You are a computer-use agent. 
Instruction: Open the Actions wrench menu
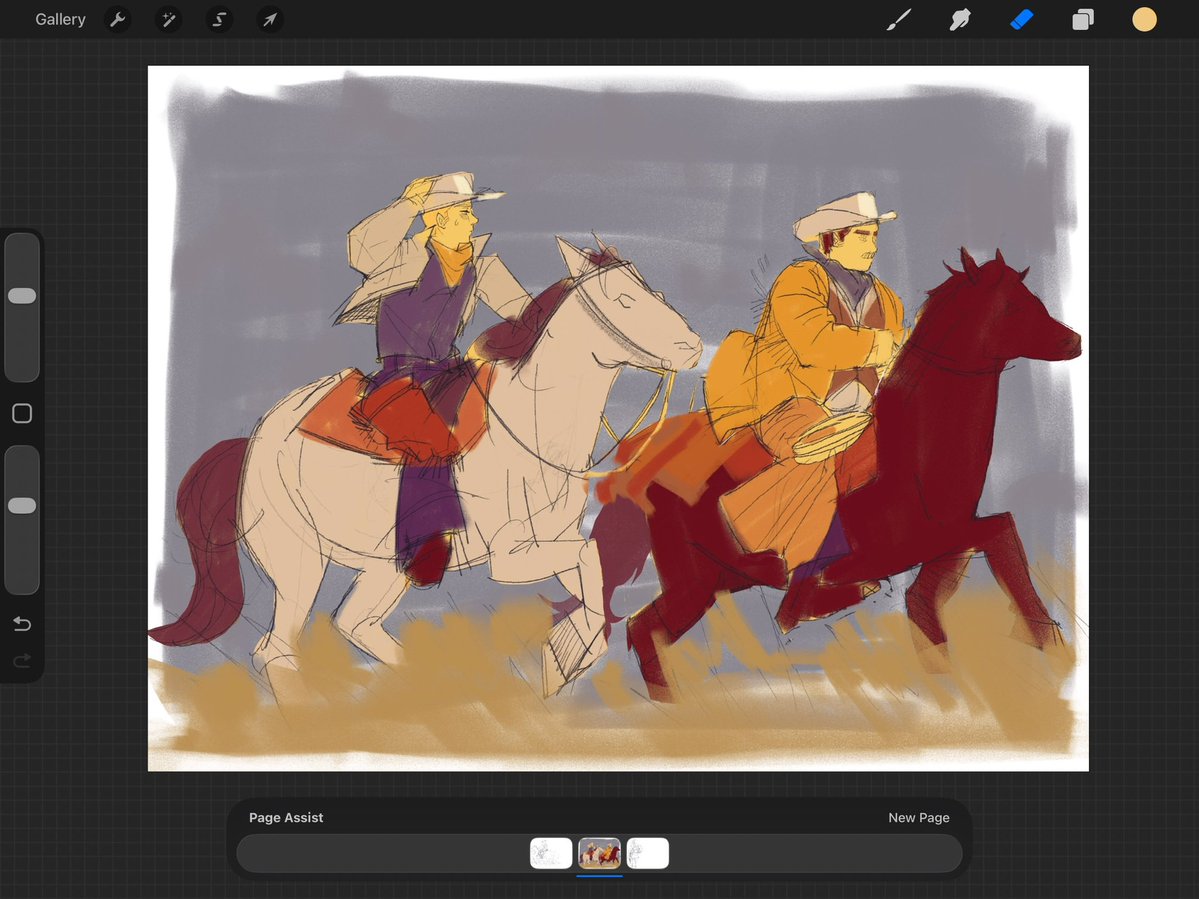point(118,19)
